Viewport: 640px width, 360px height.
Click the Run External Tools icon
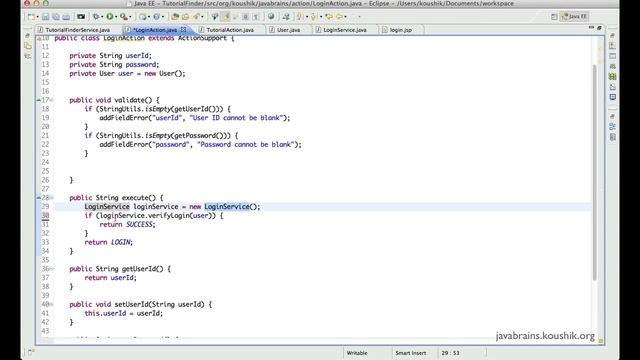(124, 17)
